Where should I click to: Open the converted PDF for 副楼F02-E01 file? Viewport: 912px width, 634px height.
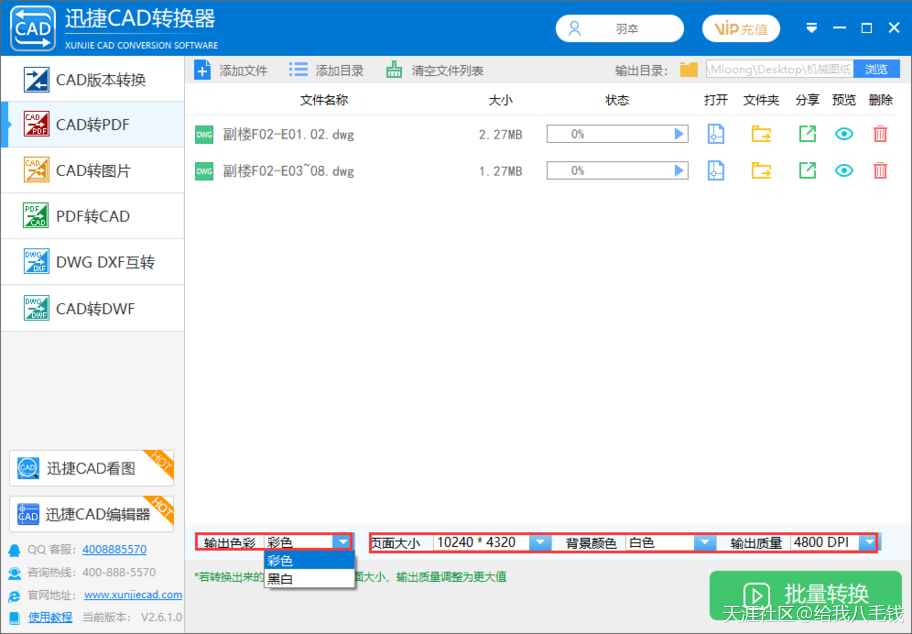715,133
